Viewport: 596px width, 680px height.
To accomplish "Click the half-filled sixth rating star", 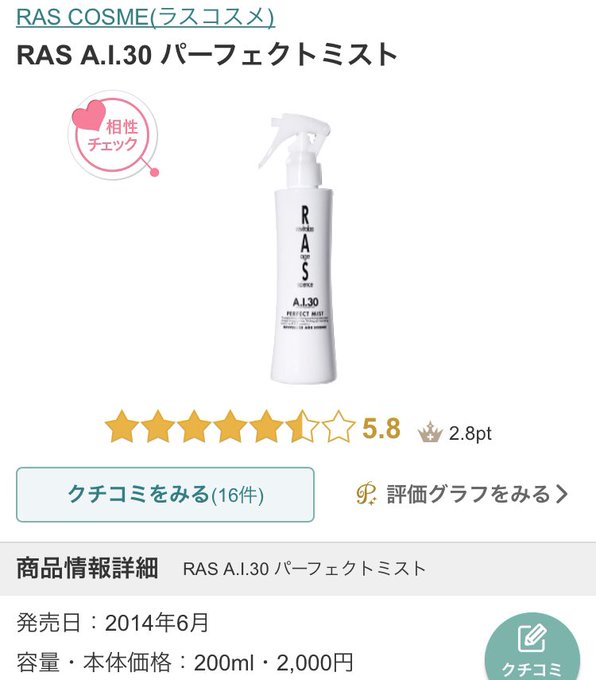I will pos(302,427).
